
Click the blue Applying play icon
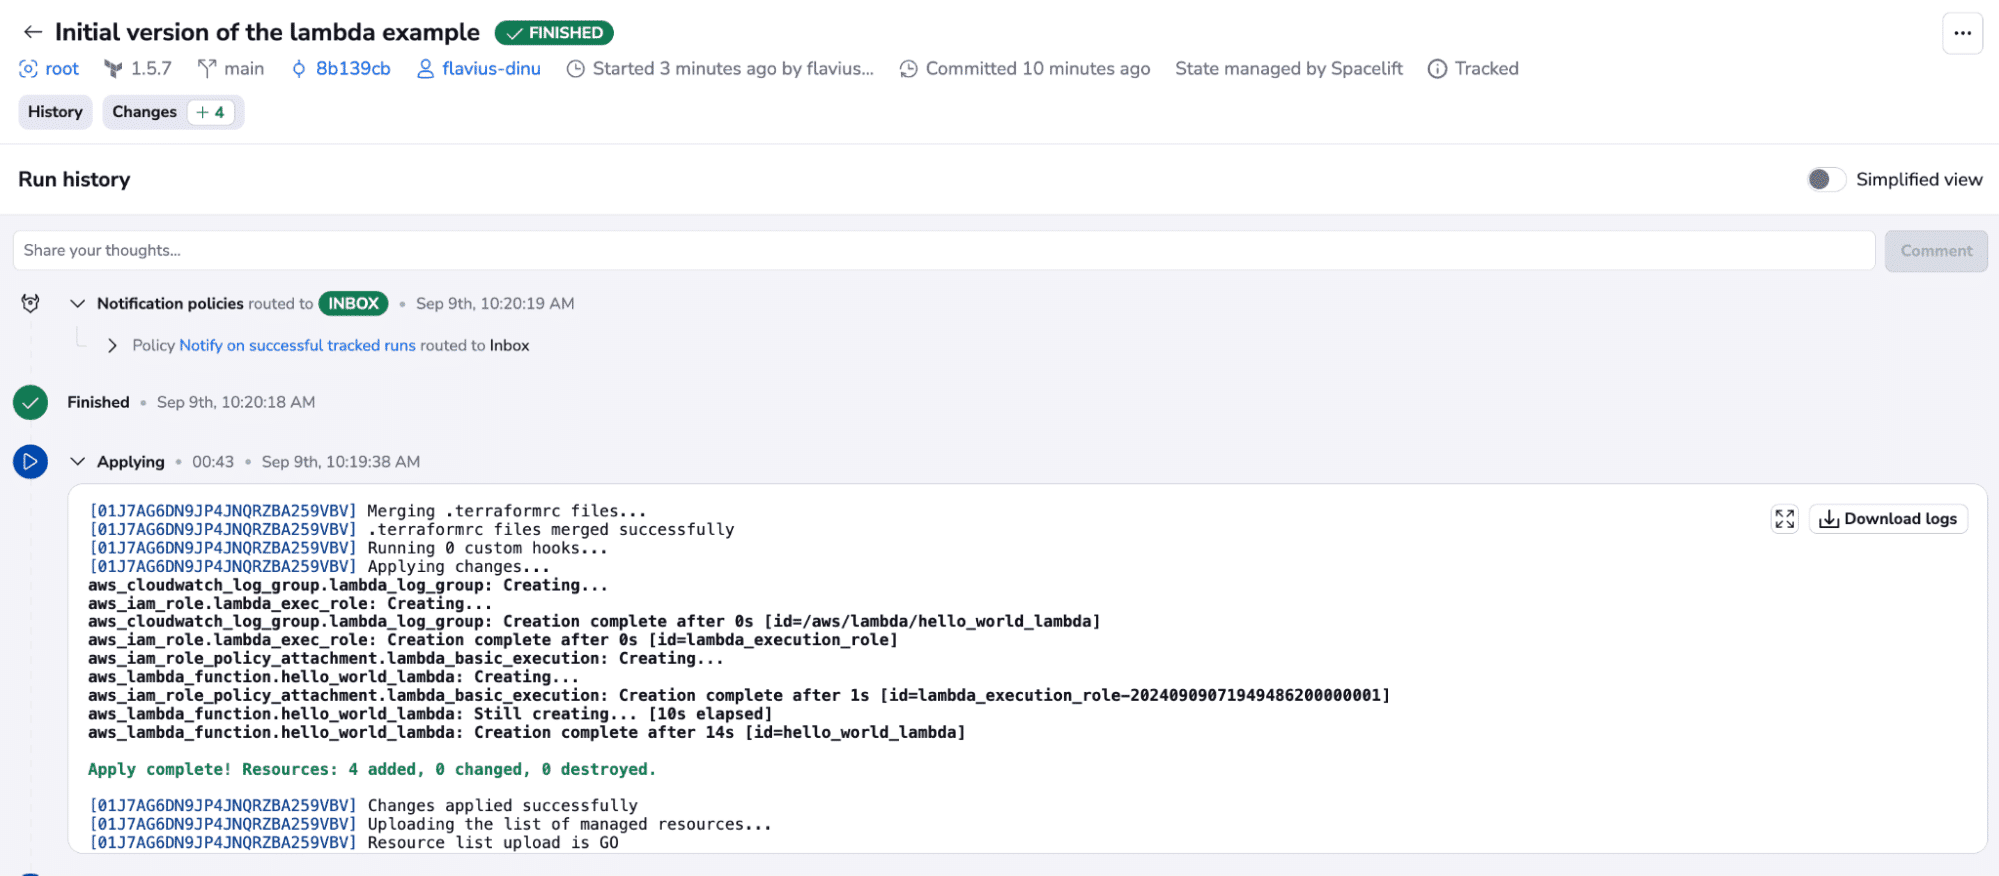point(31,462)
